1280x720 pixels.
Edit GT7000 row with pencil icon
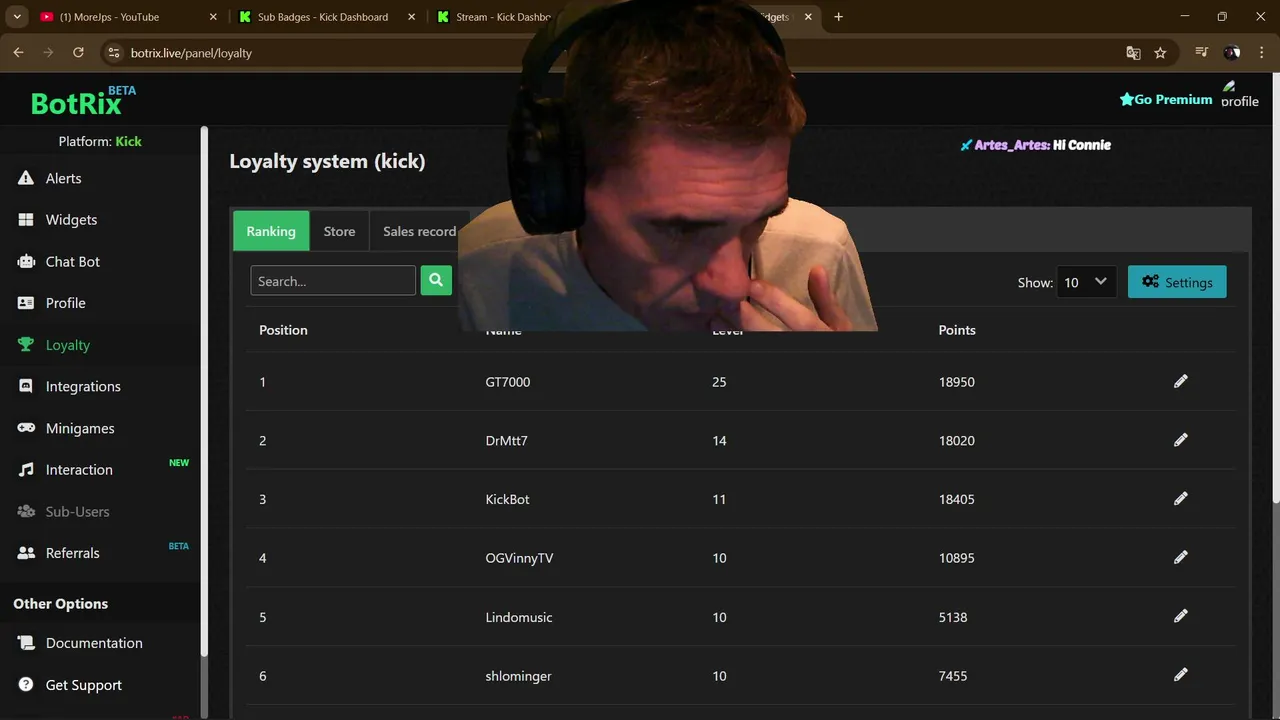1181,381
